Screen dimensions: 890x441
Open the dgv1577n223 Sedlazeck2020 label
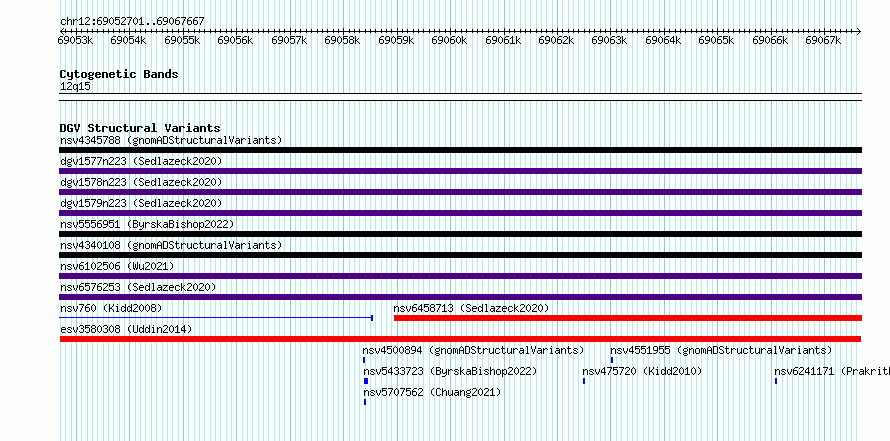[x=141, y=161]
